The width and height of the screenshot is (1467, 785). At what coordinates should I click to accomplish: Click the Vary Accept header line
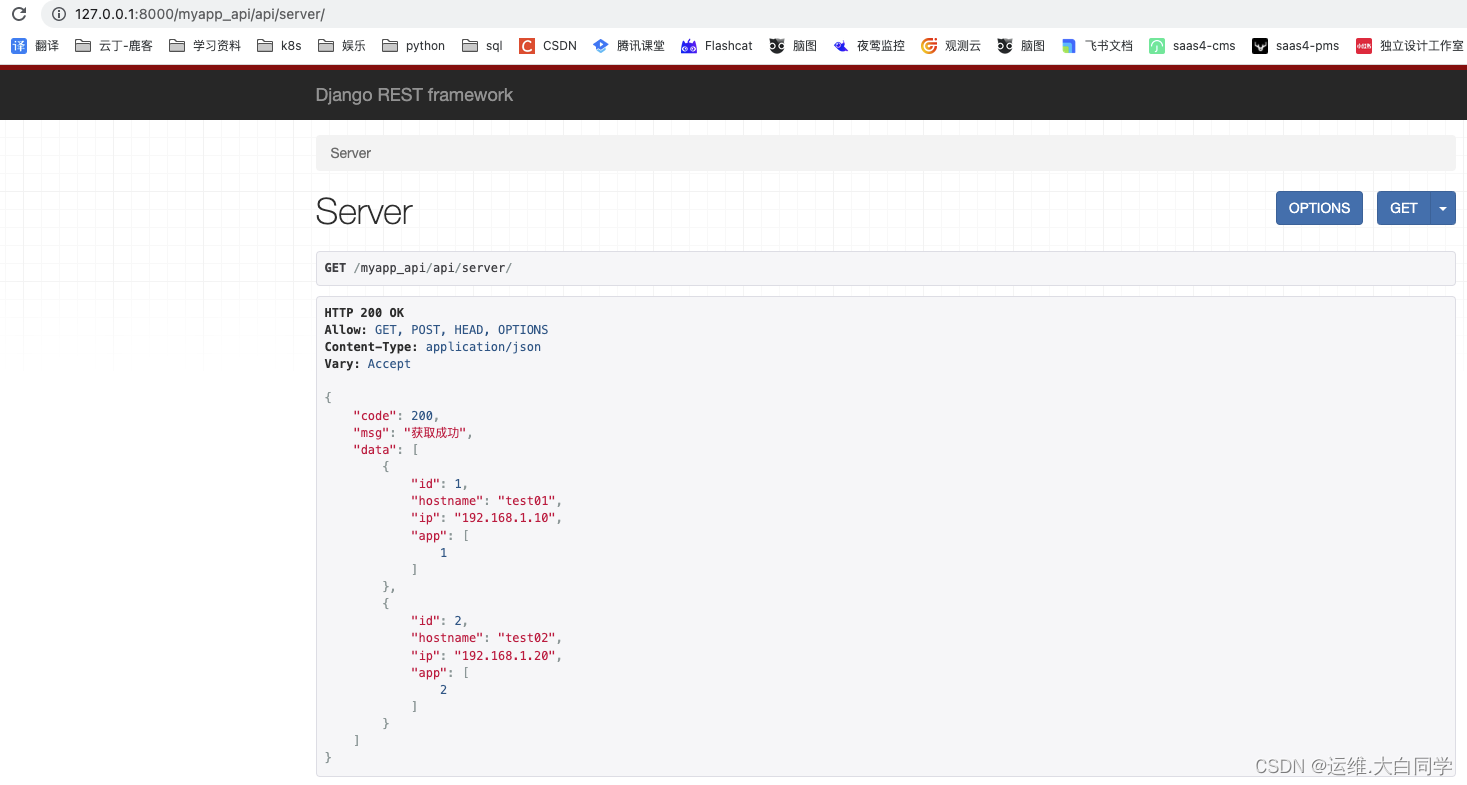(x=367, y=364)
